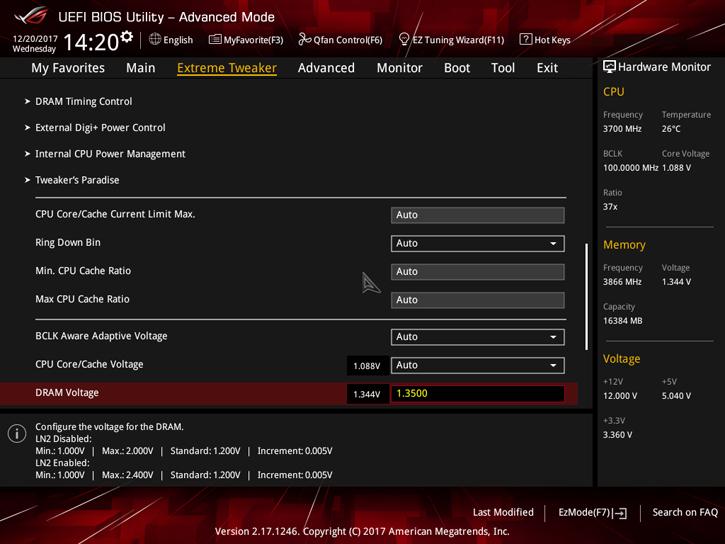Click the BCLK 100.0000 MHz value
Image resolution: width=725 pixels, height=544 pixels.
coord(630,168)
